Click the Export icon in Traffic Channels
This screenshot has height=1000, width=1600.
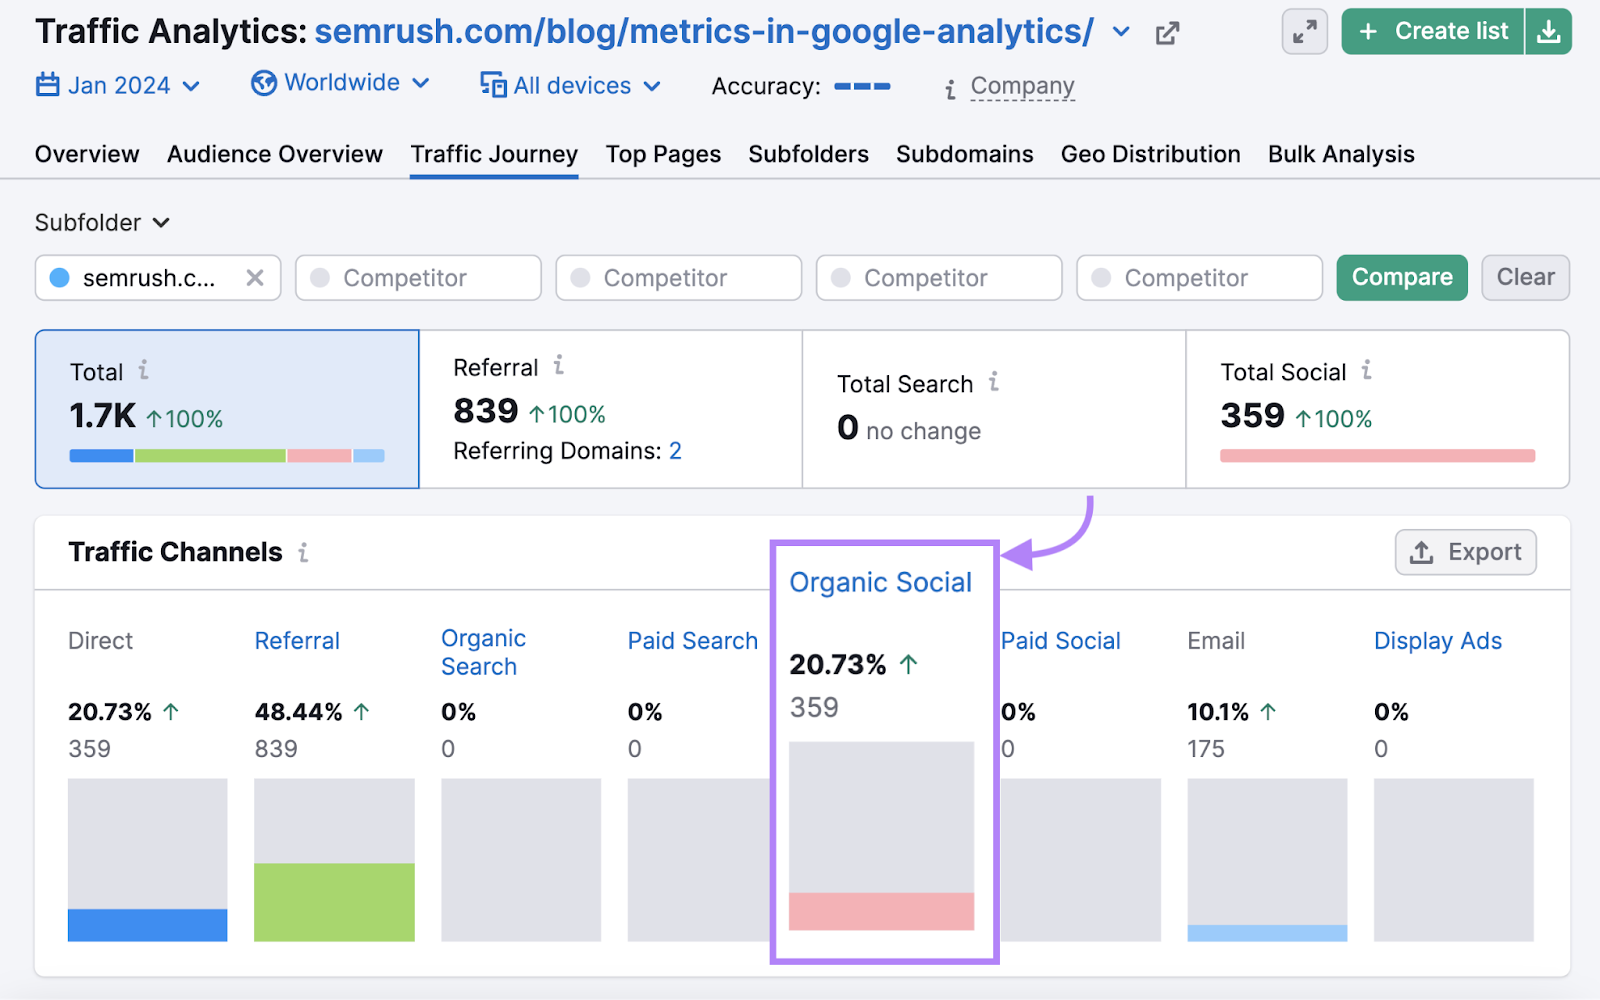(x=1419, y=551)
